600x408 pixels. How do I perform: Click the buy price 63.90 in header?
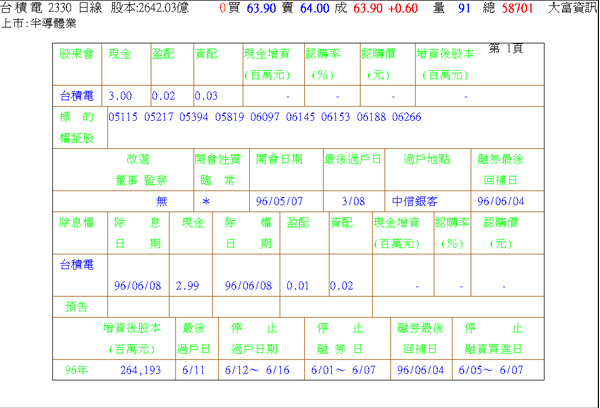pos(261,8)
